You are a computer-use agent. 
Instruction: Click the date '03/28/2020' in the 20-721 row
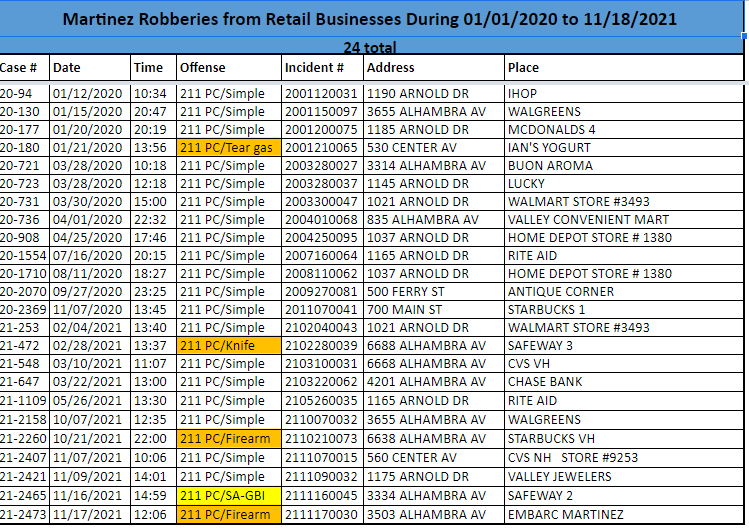coord(89,166)
